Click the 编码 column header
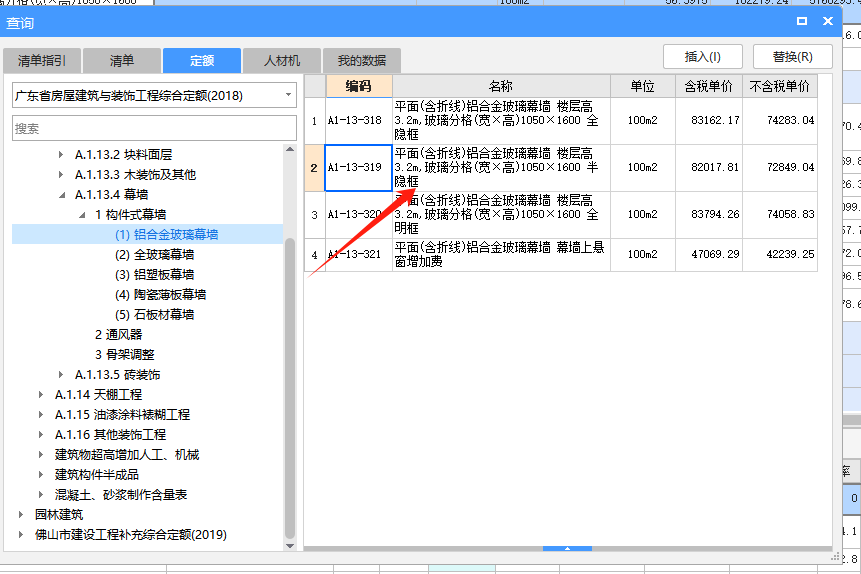Screen dimensions: 861x574 [x=359, y=86]
